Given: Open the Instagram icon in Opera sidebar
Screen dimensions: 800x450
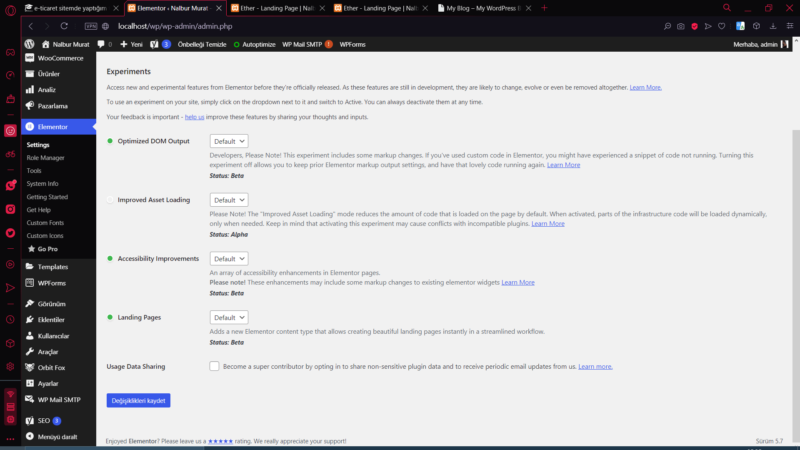Looking at the screenshot, I should (x=10, y=129).
